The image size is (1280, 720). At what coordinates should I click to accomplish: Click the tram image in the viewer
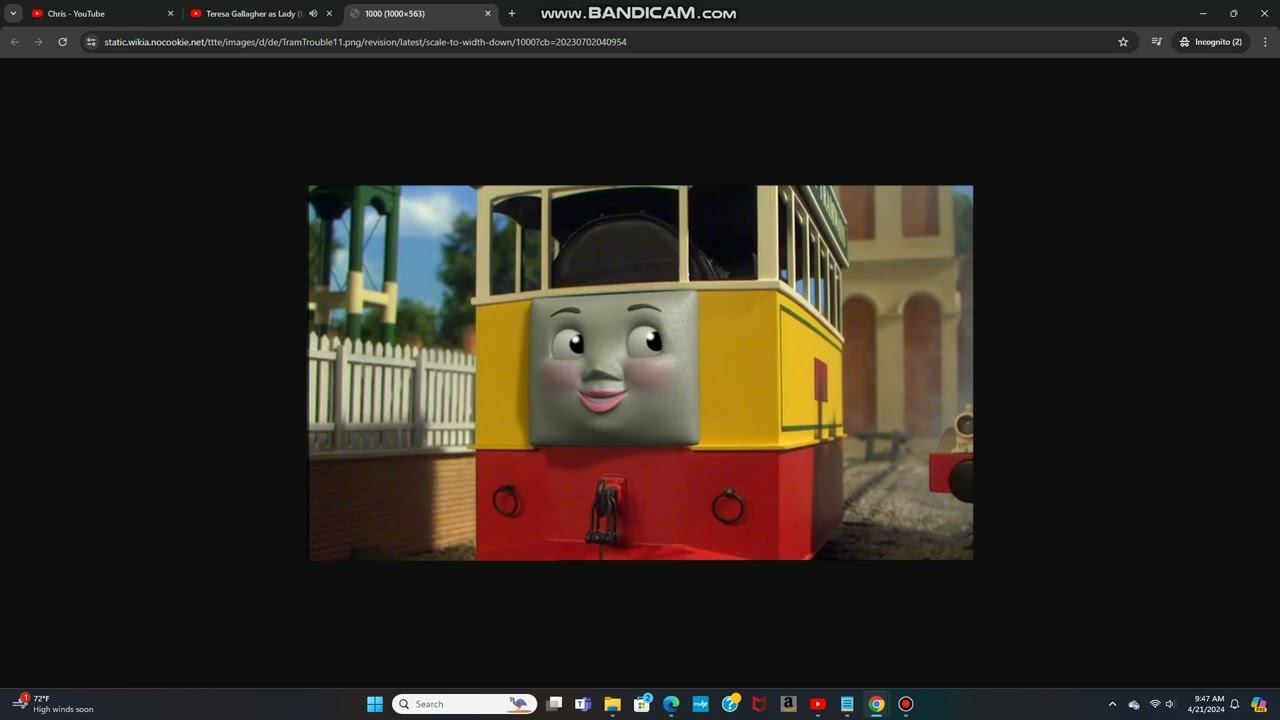pyautogui.click(x=640, y=373)
